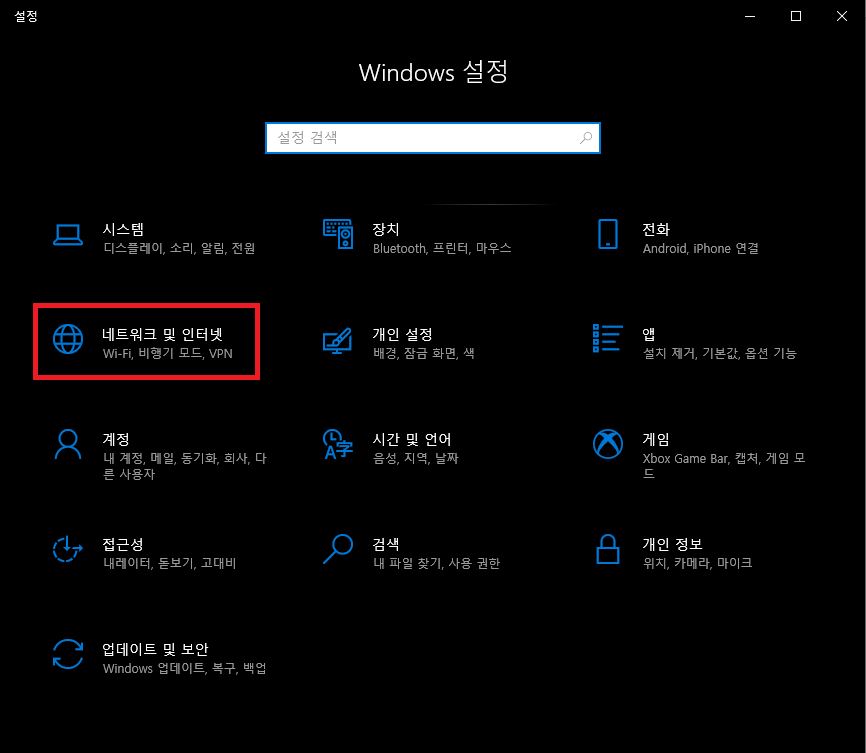Minimize the 설정 window
The image size is (866, 753).
(750, 16)
